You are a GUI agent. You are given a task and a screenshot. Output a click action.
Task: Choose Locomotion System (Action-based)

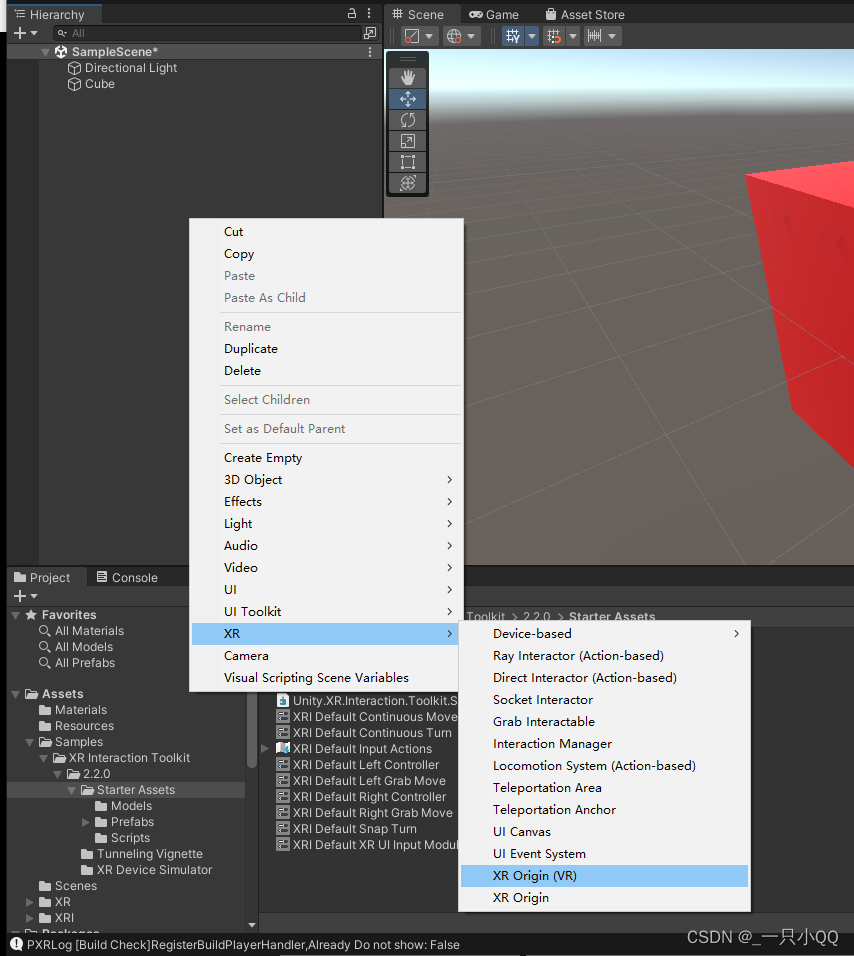[x=604, y=766]
